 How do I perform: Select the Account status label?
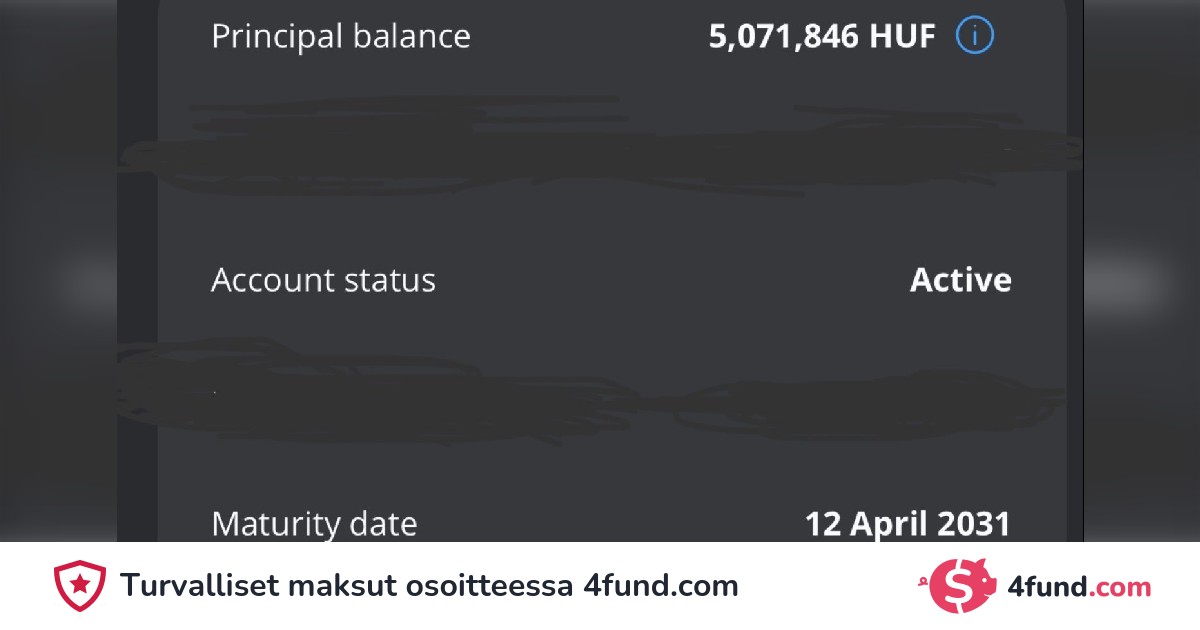pos(323,281)
